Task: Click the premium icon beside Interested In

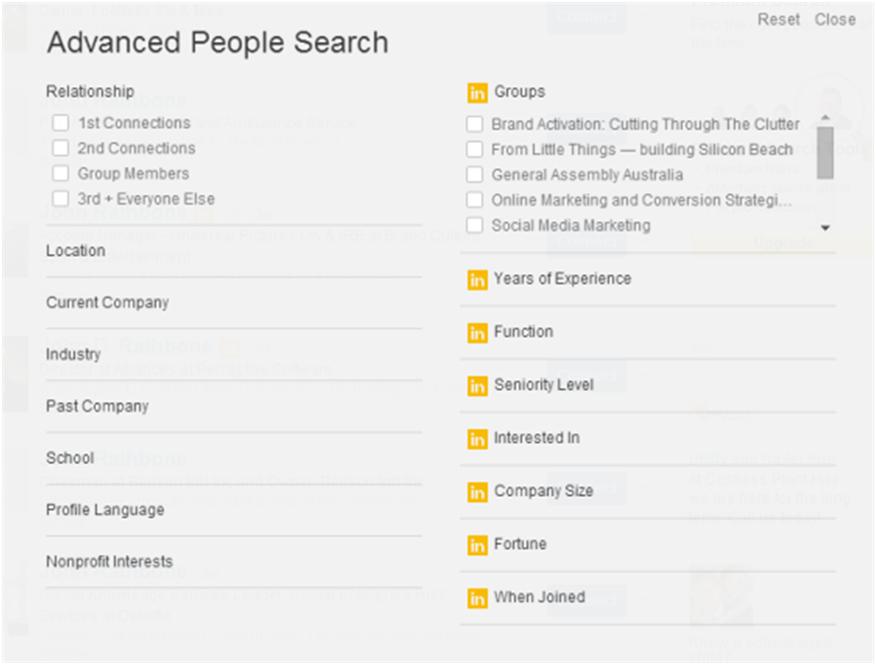Action: pos(477,439)
